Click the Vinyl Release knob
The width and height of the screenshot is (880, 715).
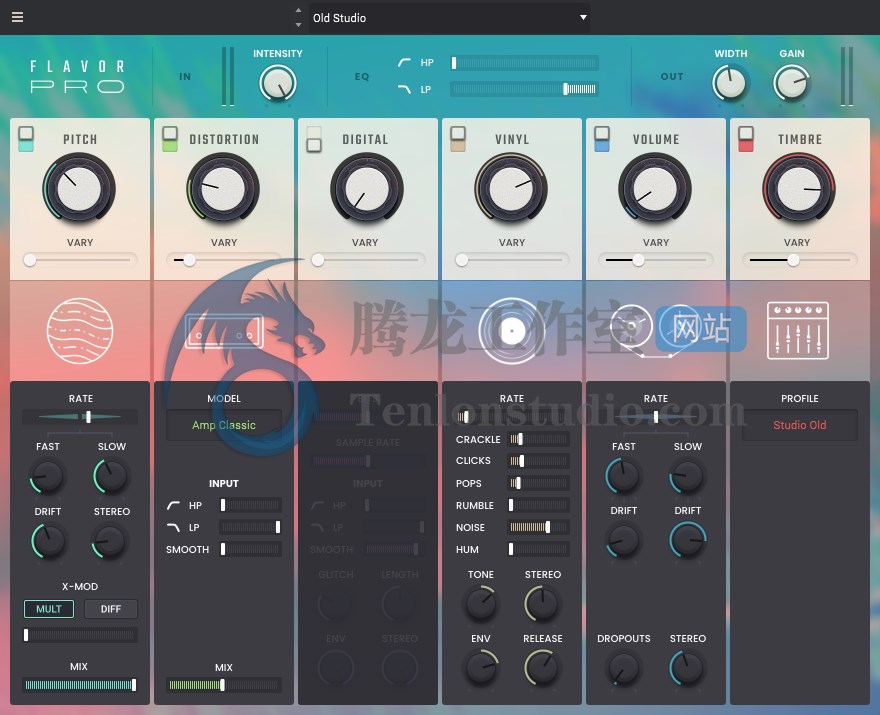[x=542, y=668]
